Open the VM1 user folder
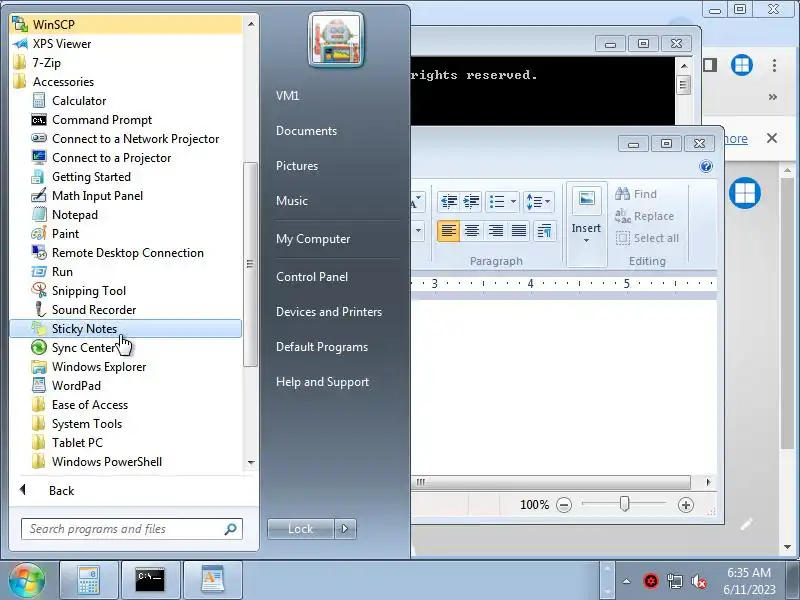Screen dimensions: 800x600 [287, 96]
